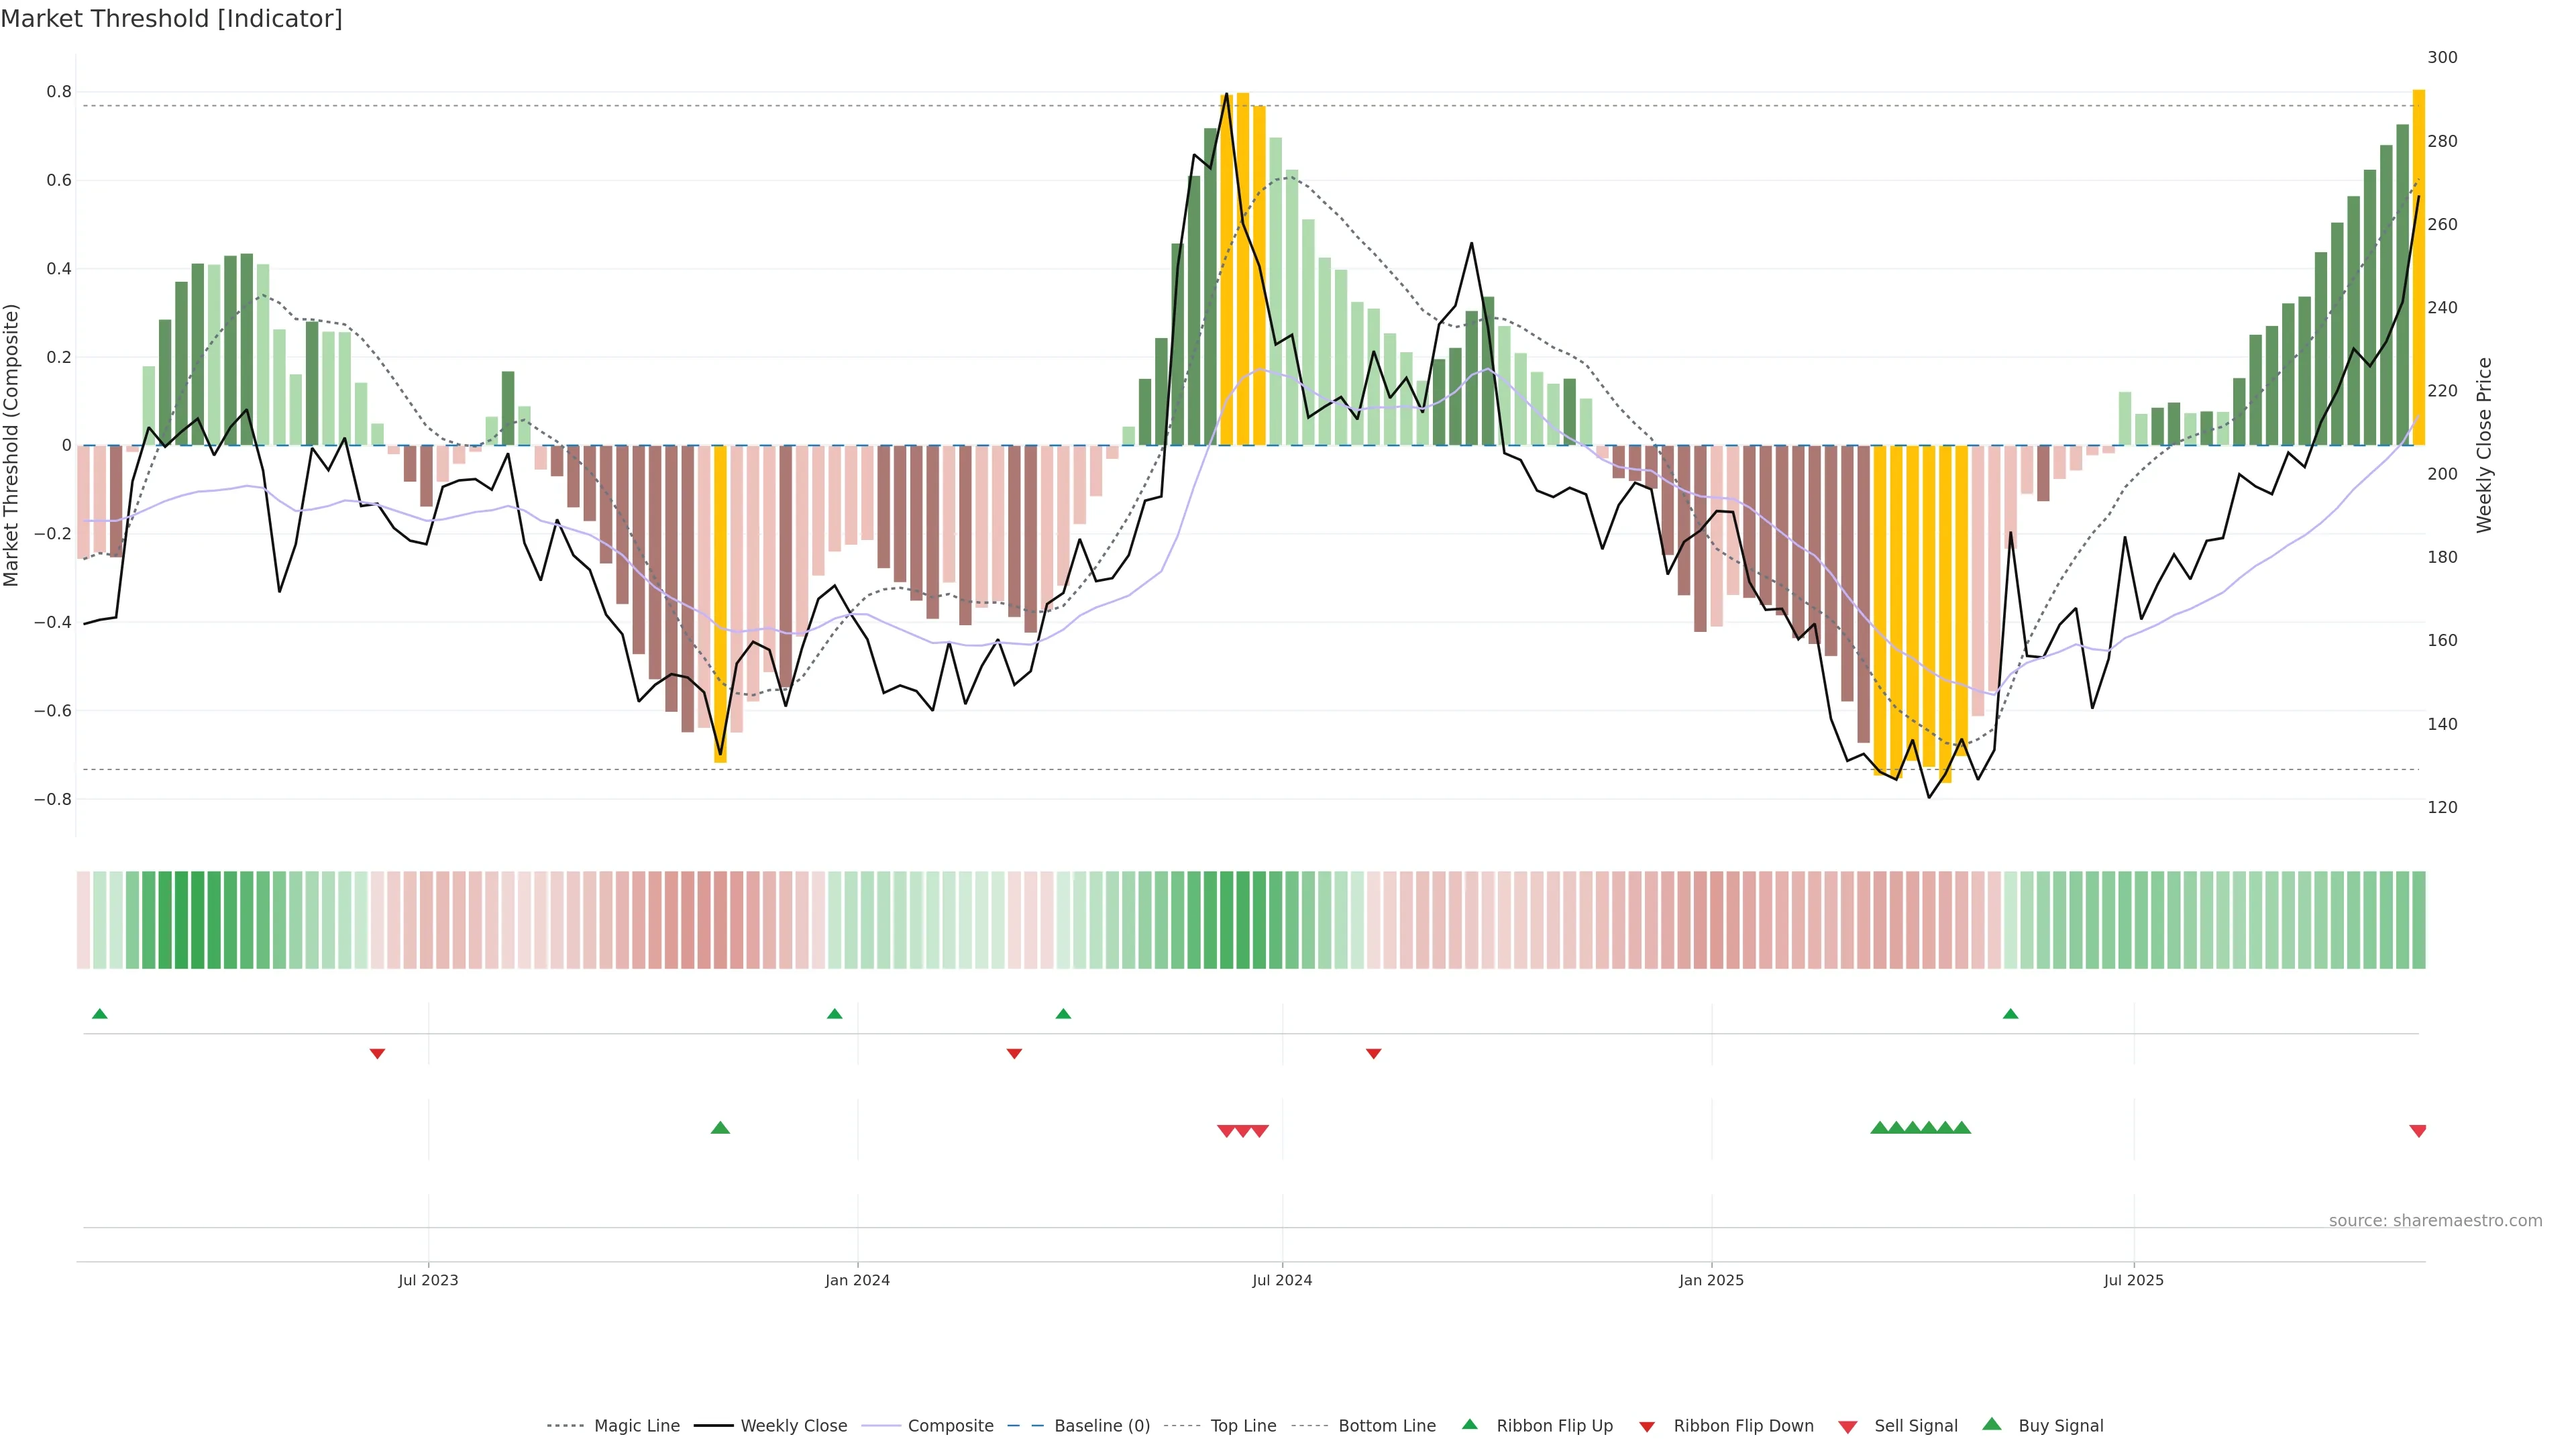Click the Jul 2025 x-axis label

pos(2133,1280)
